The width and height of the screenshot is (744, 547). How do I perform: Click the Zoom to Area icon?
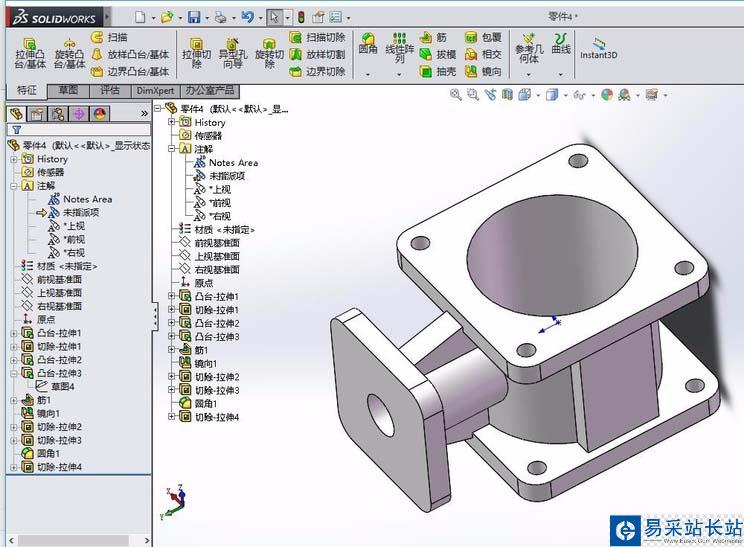pos(473,95)
